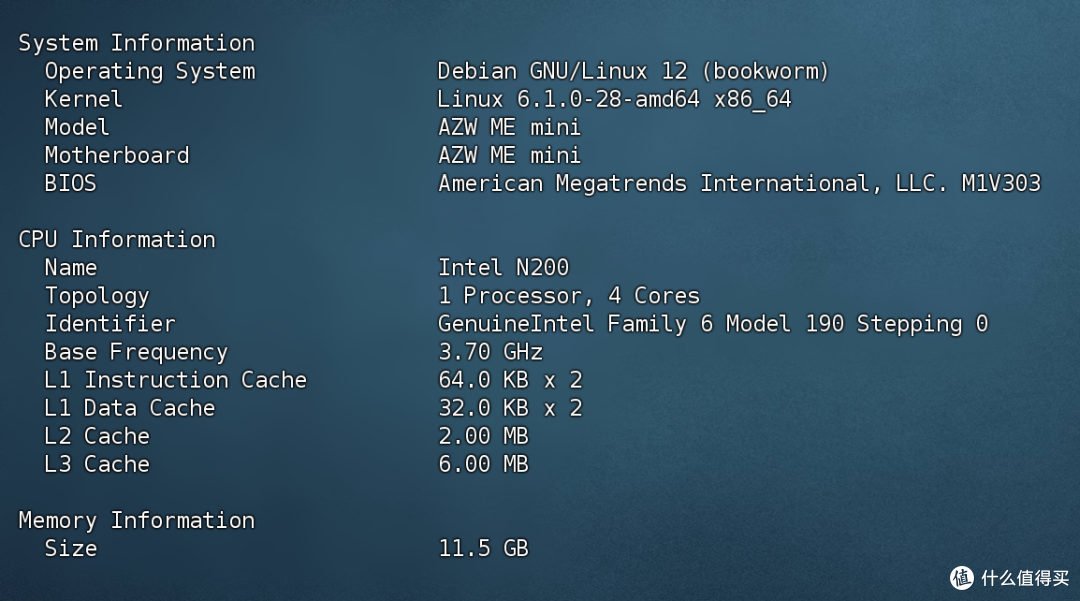This screenshot has width=1080, height=601.
Task: Select the 11.5 GB memory size value
Action: 483,549
